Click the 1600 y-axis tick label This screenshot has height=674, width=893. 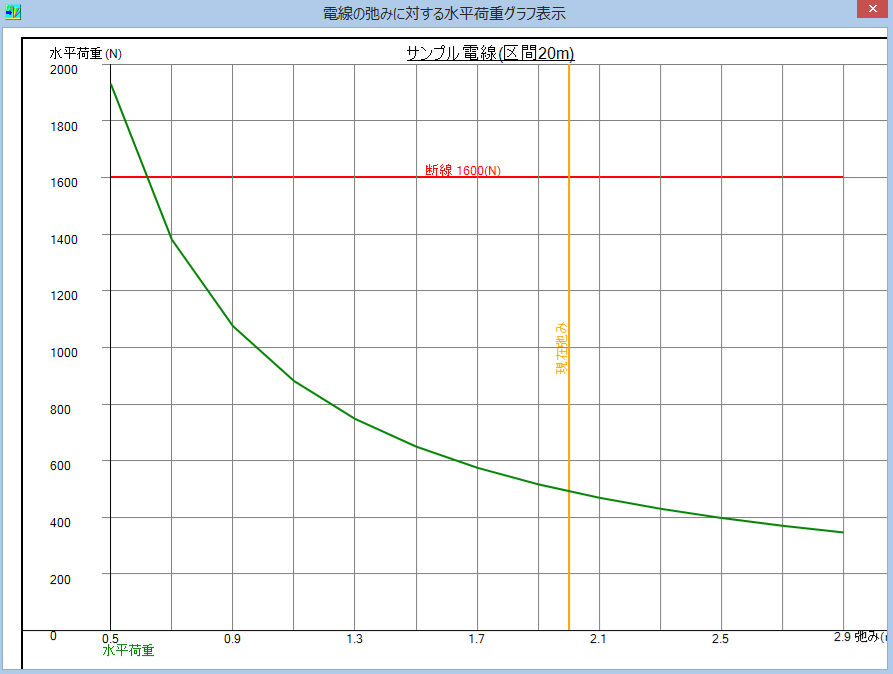(x=63, y=180)
